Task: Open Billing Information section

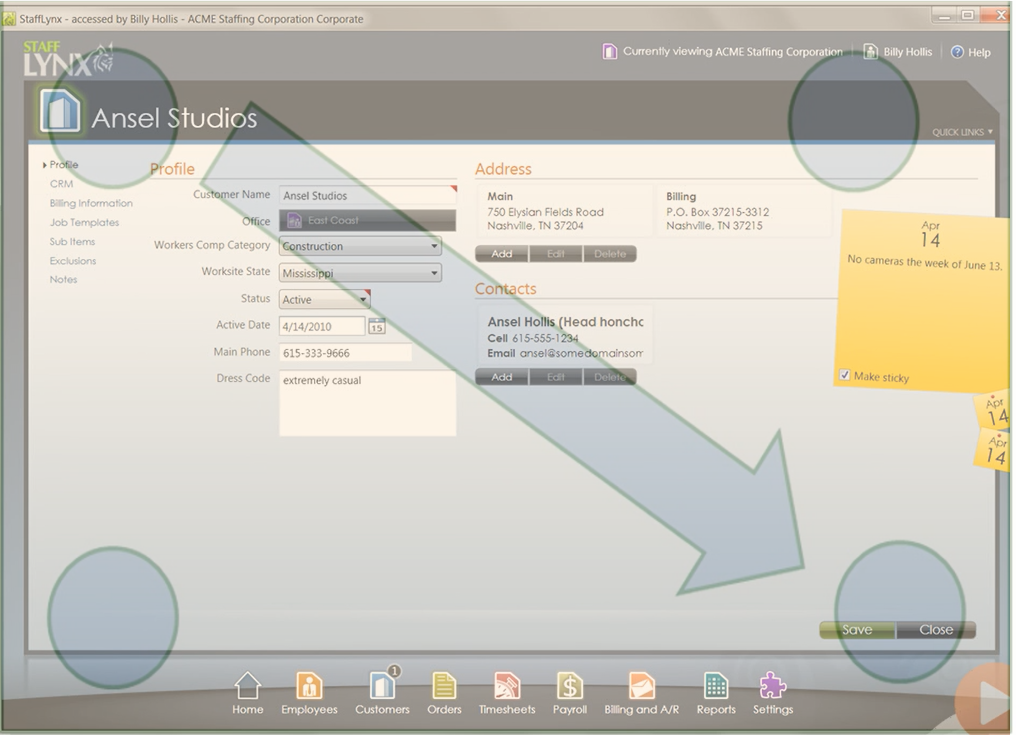Action: [91, 203]
